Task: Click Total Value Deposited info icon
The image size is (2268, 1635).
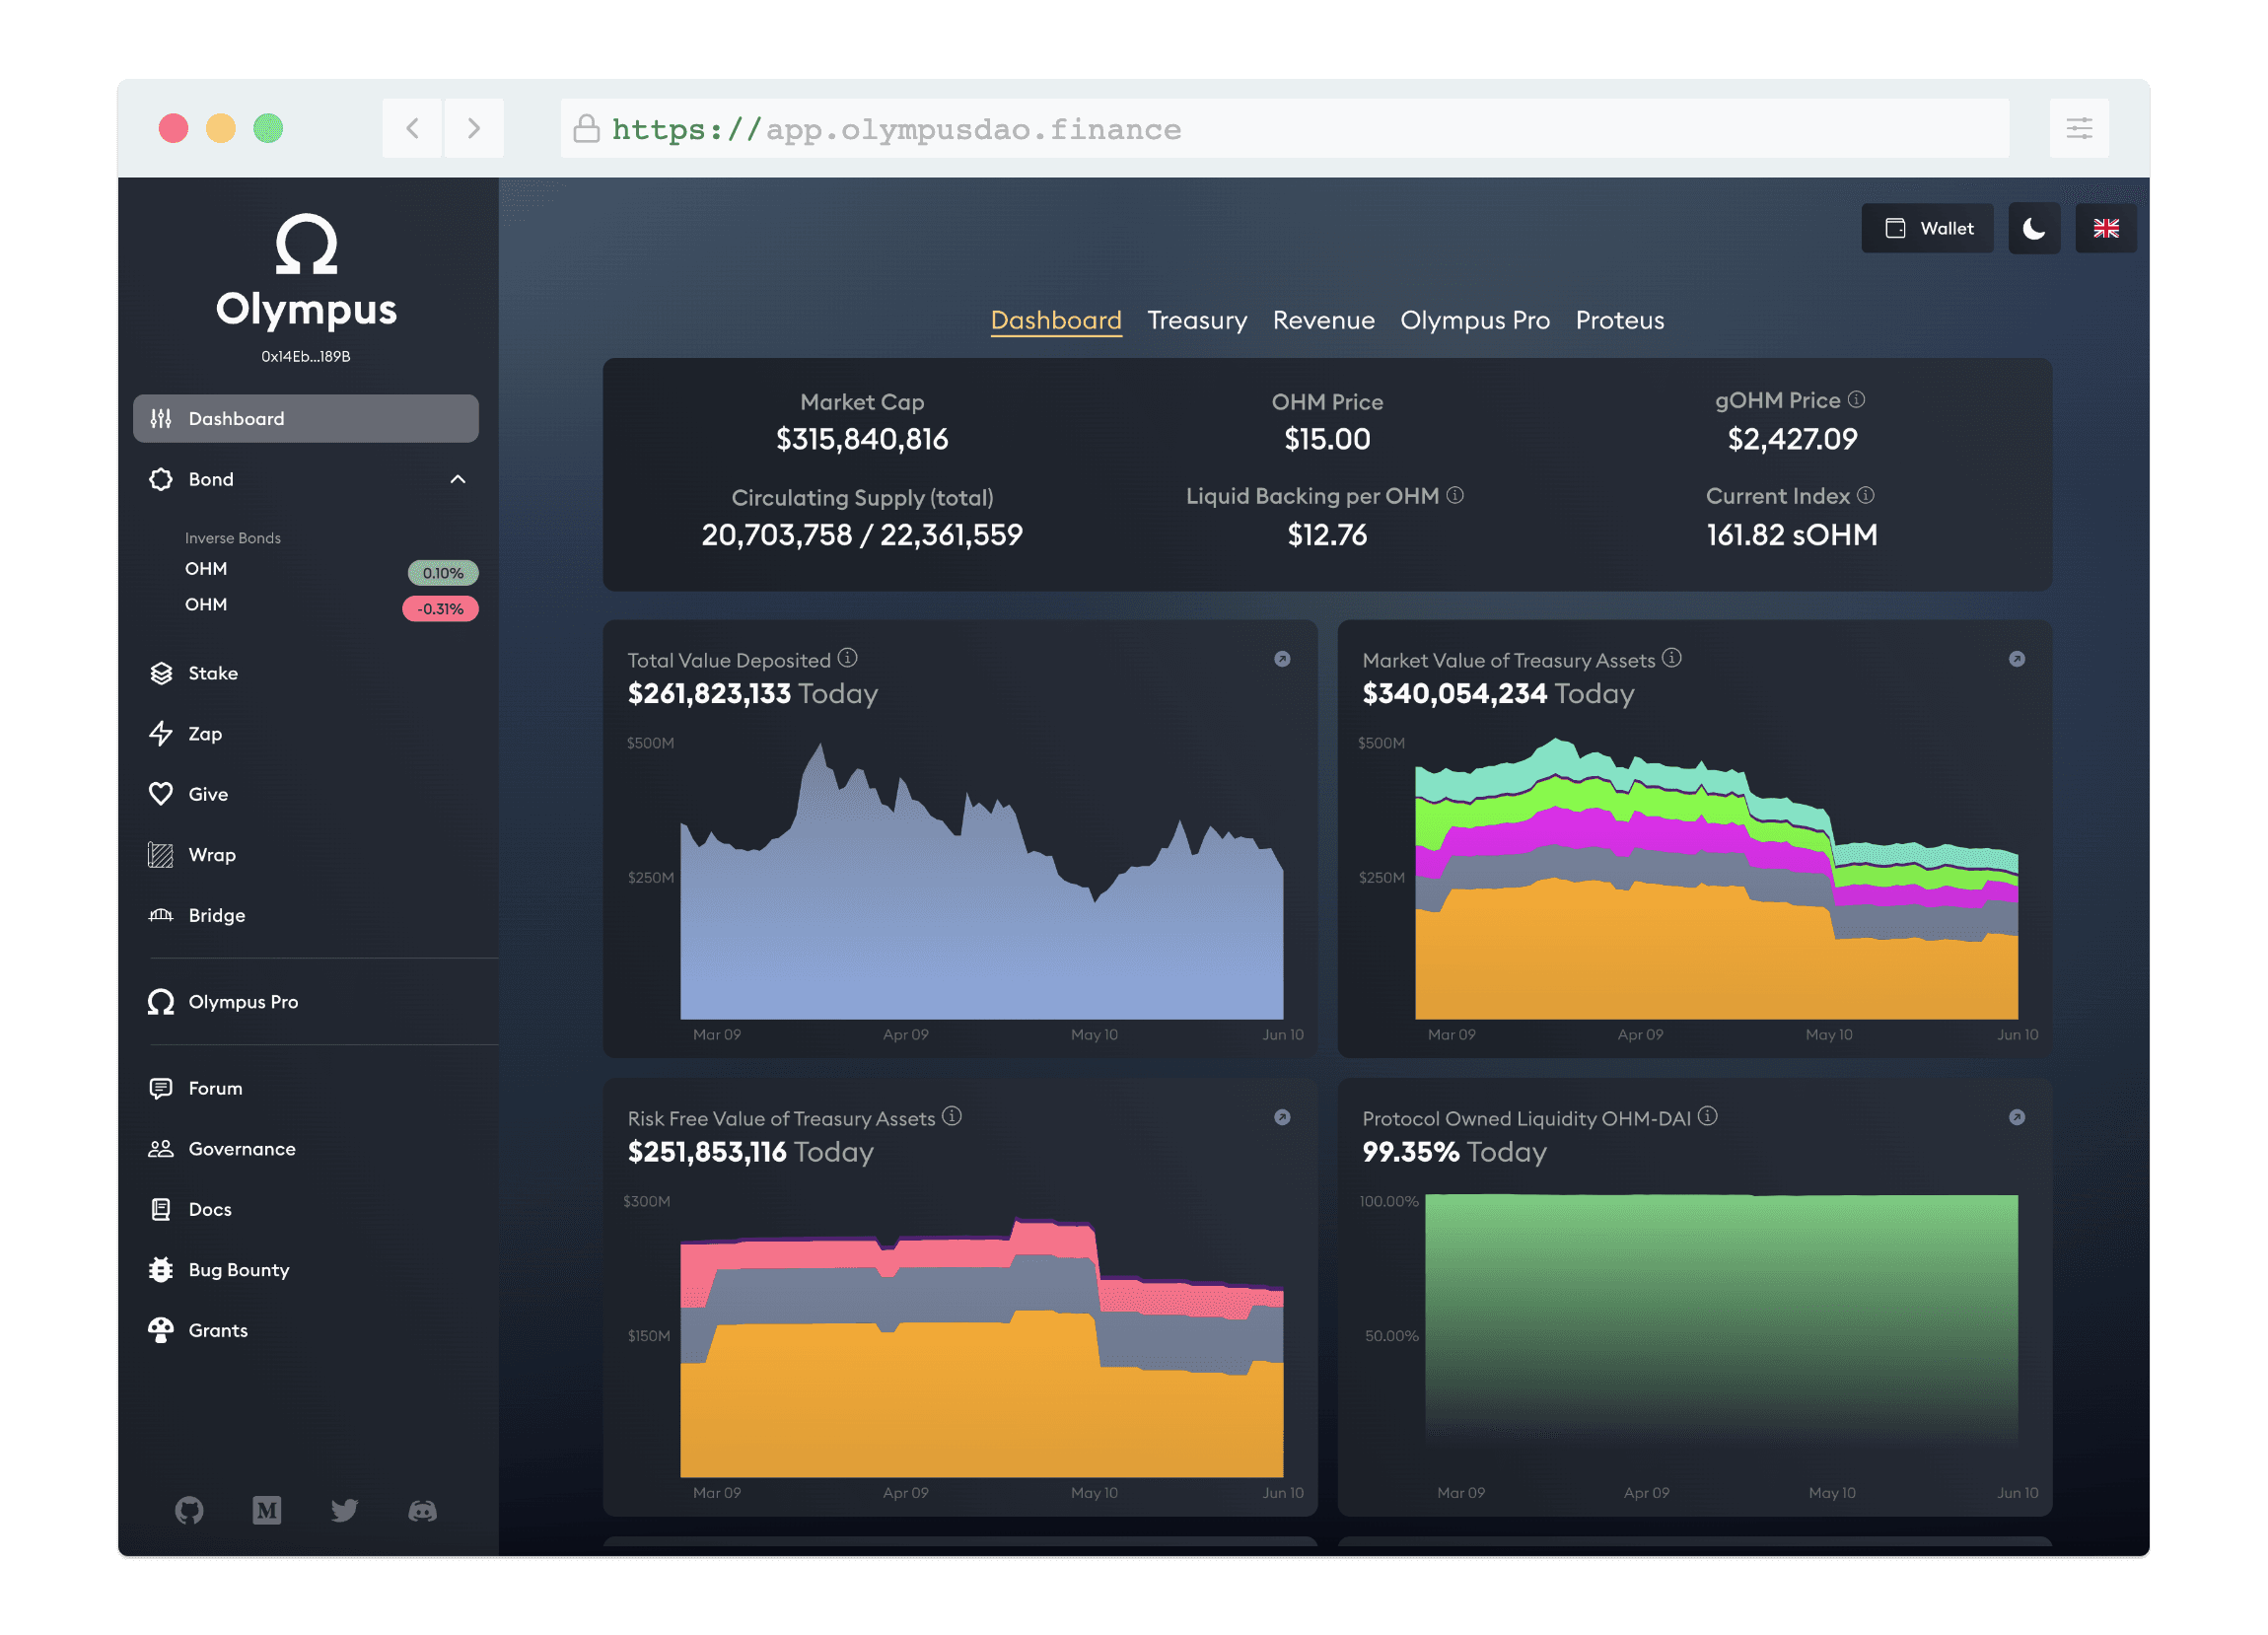Action: pyautogui.click(x=848, y=657)
